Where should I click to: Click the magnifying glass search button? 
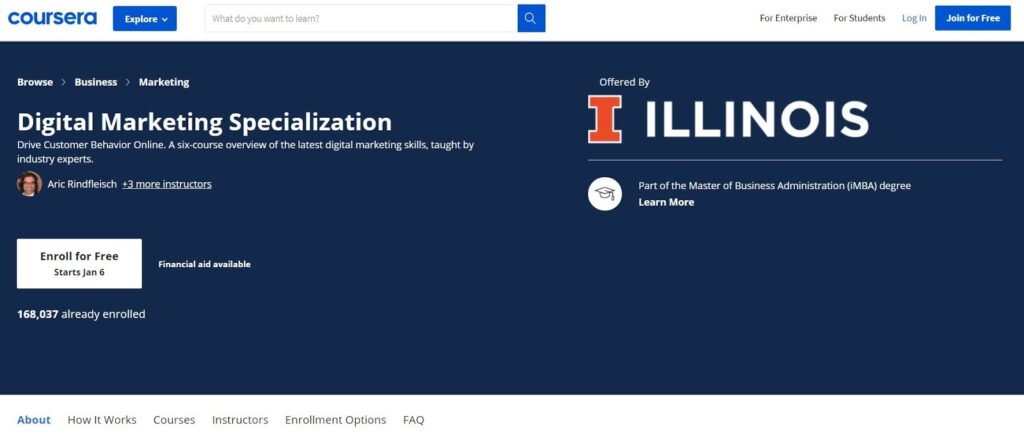tap(532, 18)
